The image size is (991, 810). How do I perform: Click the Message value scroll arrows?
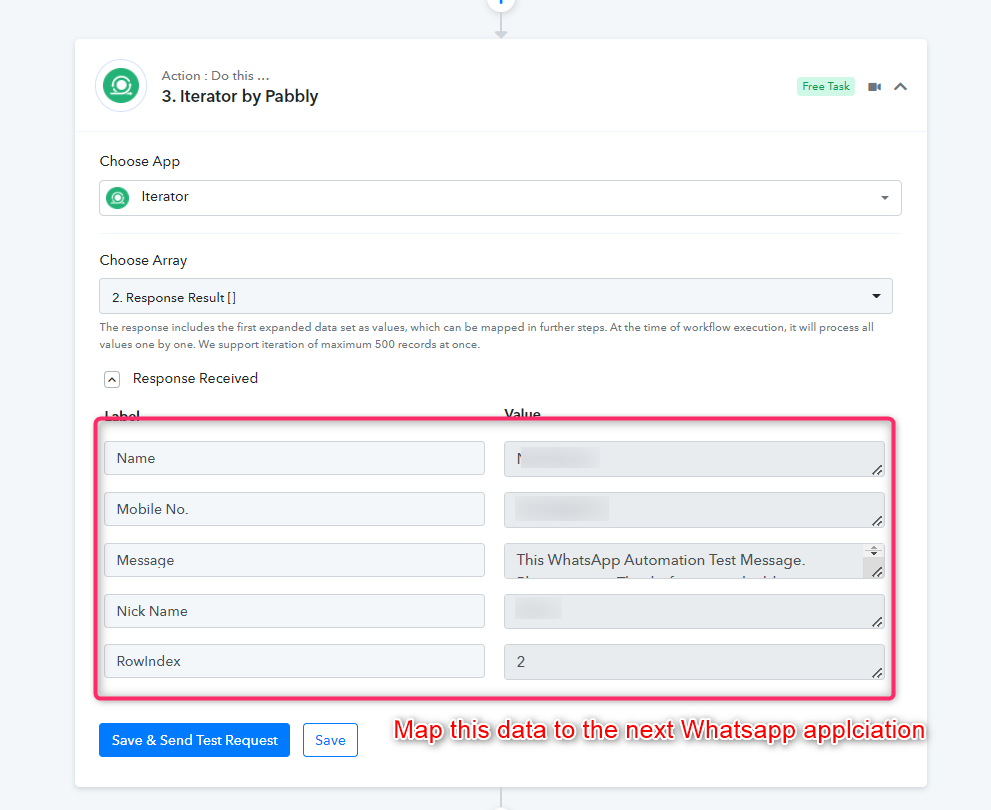click(874, 551)
